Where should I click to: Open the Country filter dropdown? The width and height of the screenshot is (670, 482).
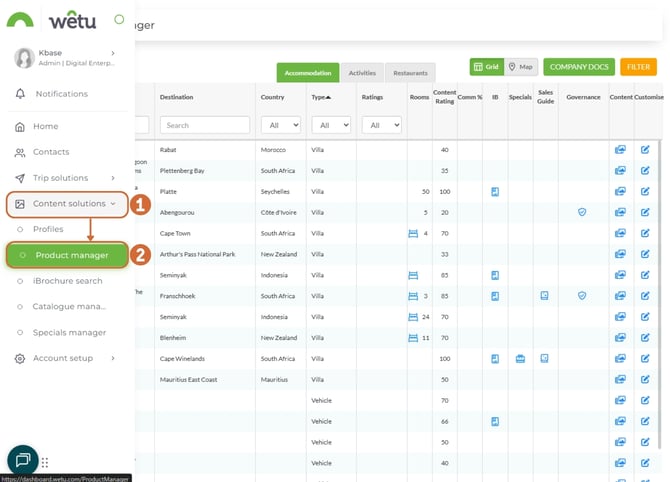point(281,125)
